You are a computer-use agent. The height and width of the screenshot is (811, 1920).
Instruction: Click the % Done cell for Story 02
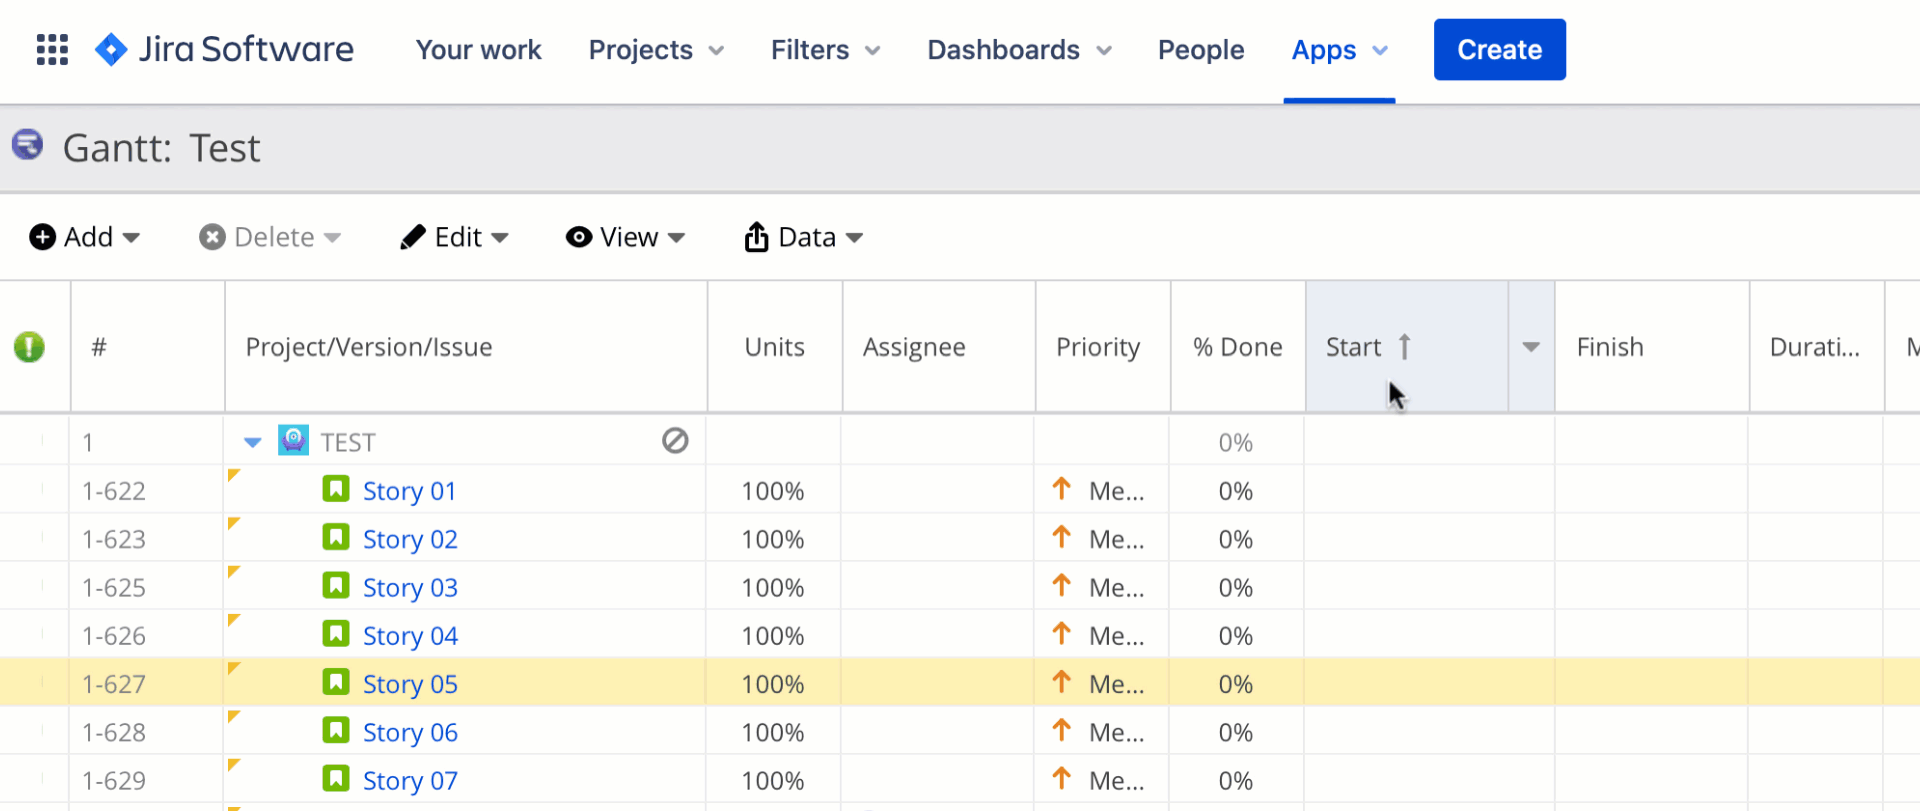point(1235,539)
